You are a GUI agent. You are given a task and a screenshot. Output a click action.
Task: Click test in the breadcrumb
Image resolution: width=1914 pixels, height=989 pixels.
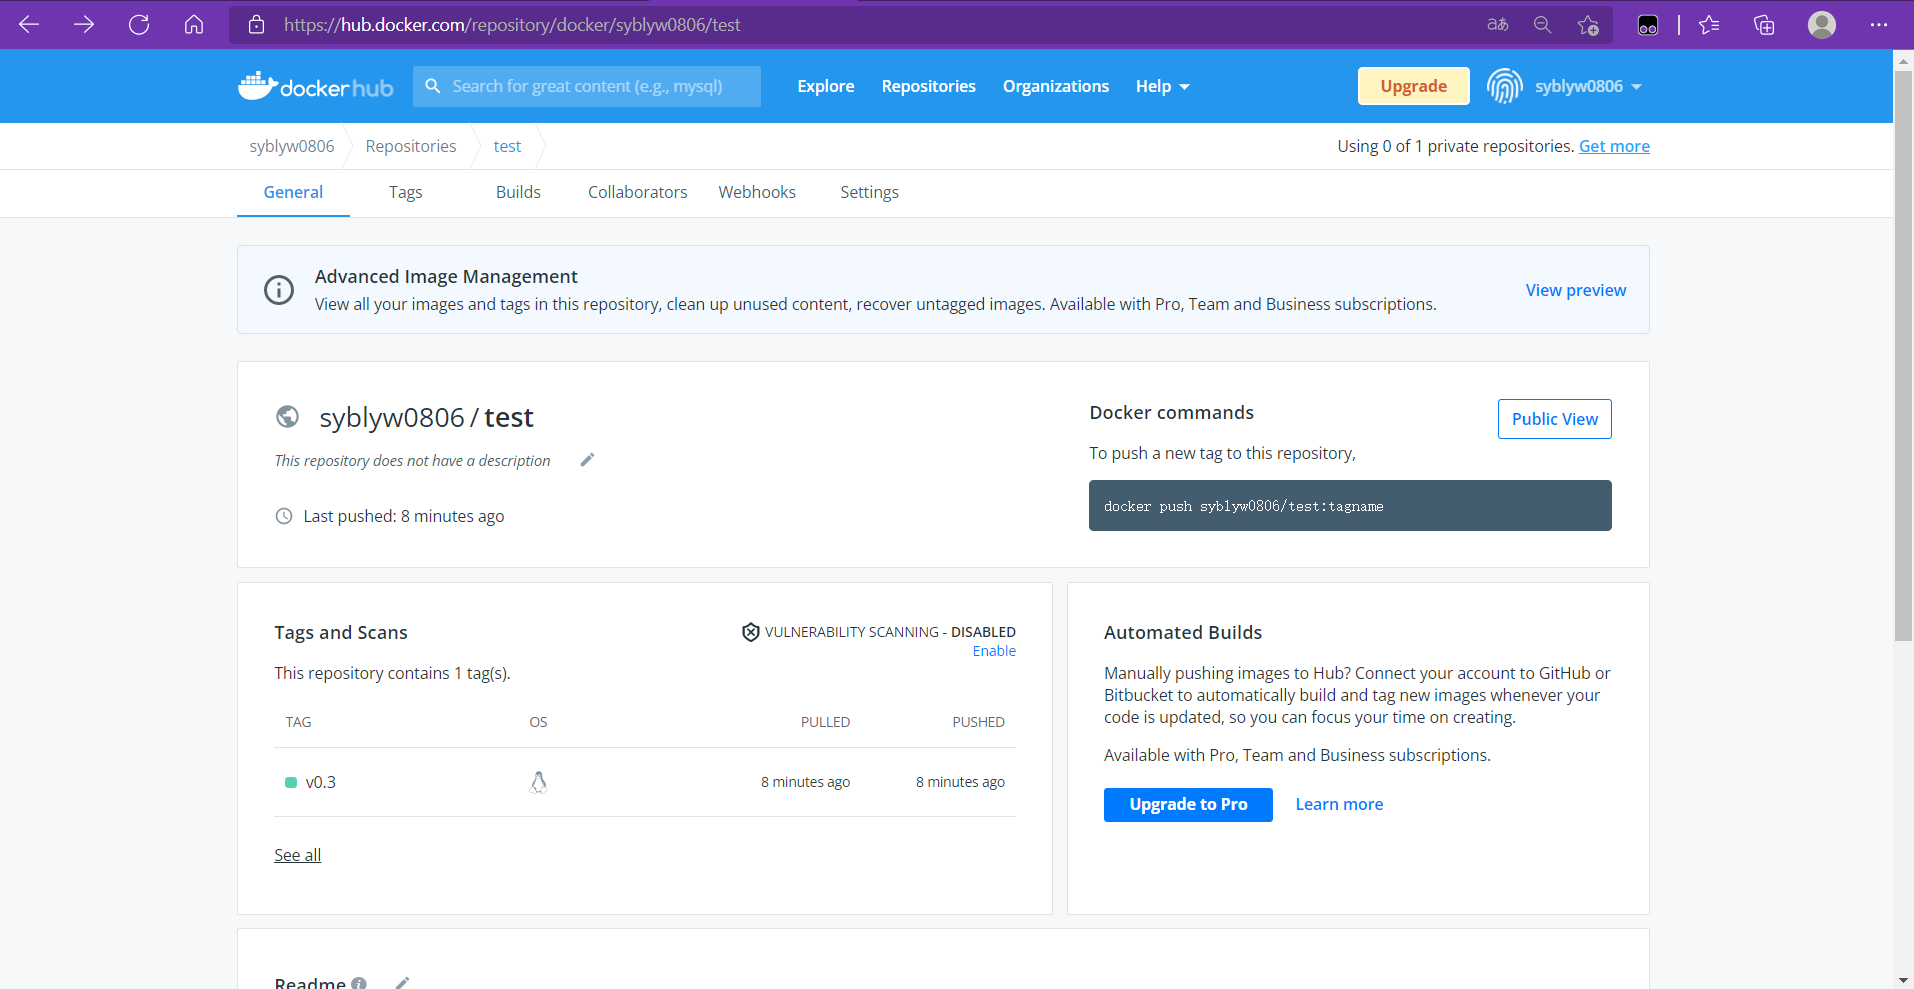(x=507, y=146)
